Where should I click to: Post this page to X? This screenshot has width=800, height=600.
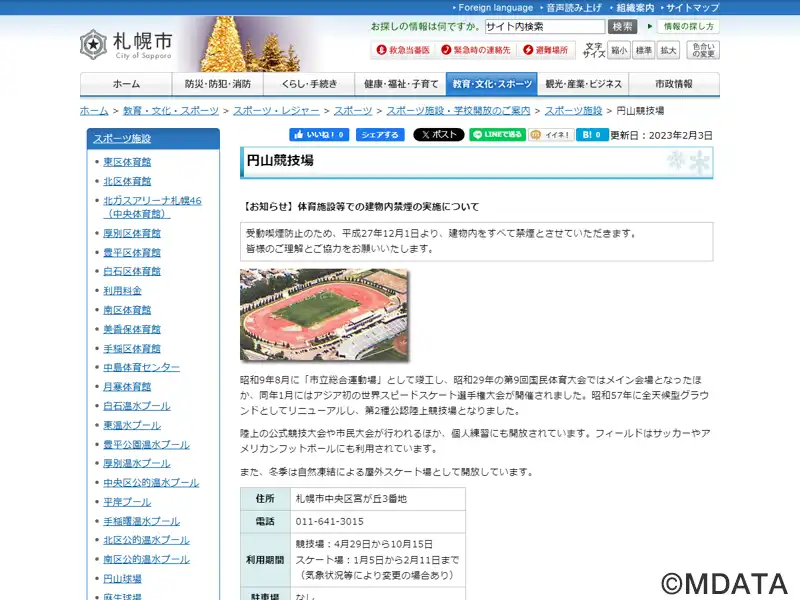[x=438, y=134]
